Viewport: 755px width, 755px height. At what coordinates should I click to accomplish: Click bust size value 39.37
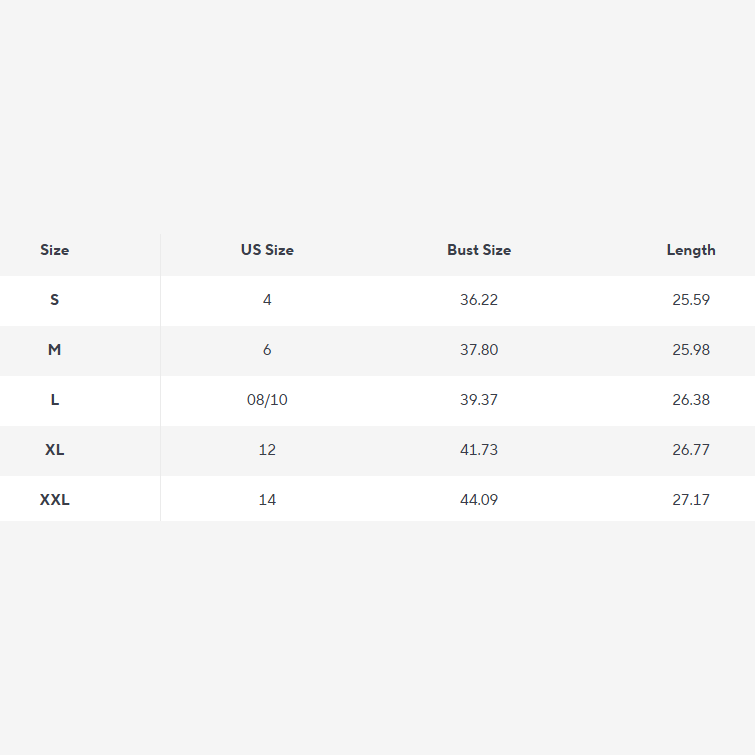[x=479, y=400]
